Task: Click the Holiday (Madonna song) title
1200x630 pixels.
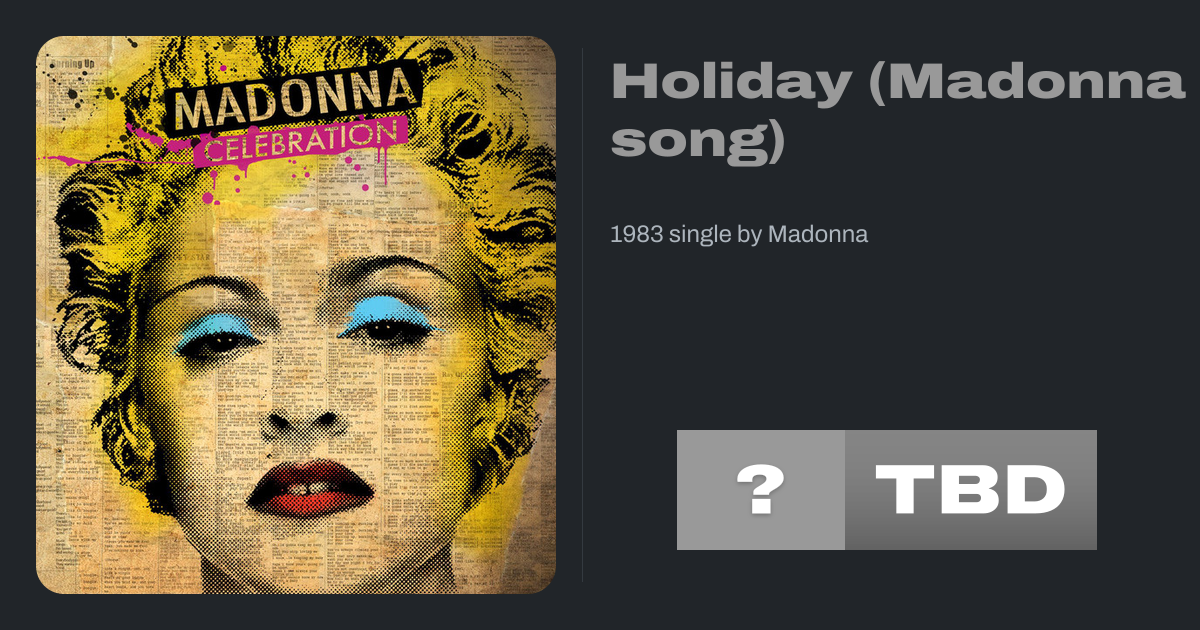Action: point(897,110)
